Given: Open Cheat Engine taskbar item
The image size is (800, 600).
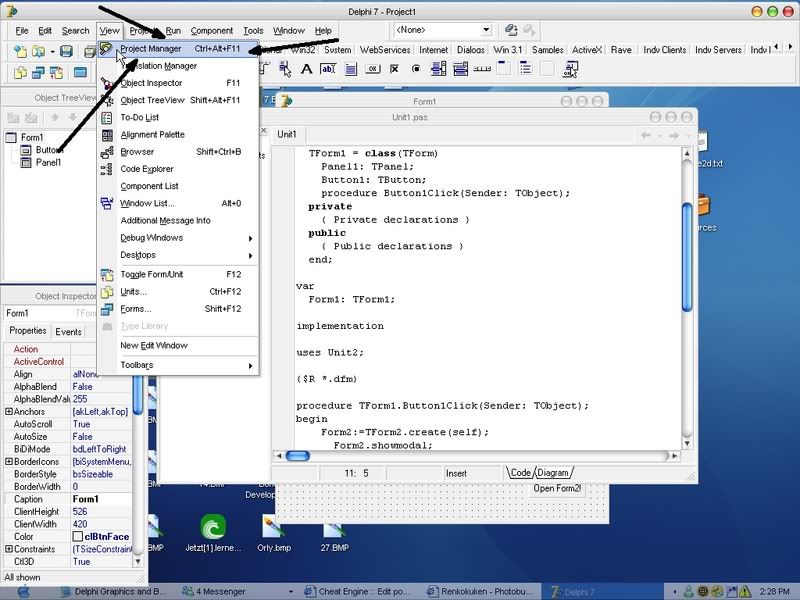Looking at the screenshot, I should pos(366,591).
